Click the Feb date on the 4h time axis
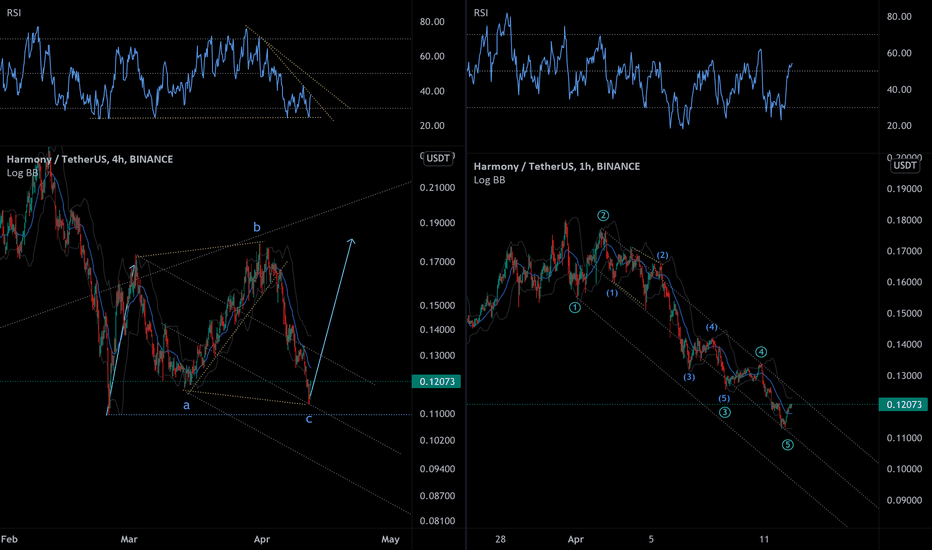The image size is (932, 550). 9,539
